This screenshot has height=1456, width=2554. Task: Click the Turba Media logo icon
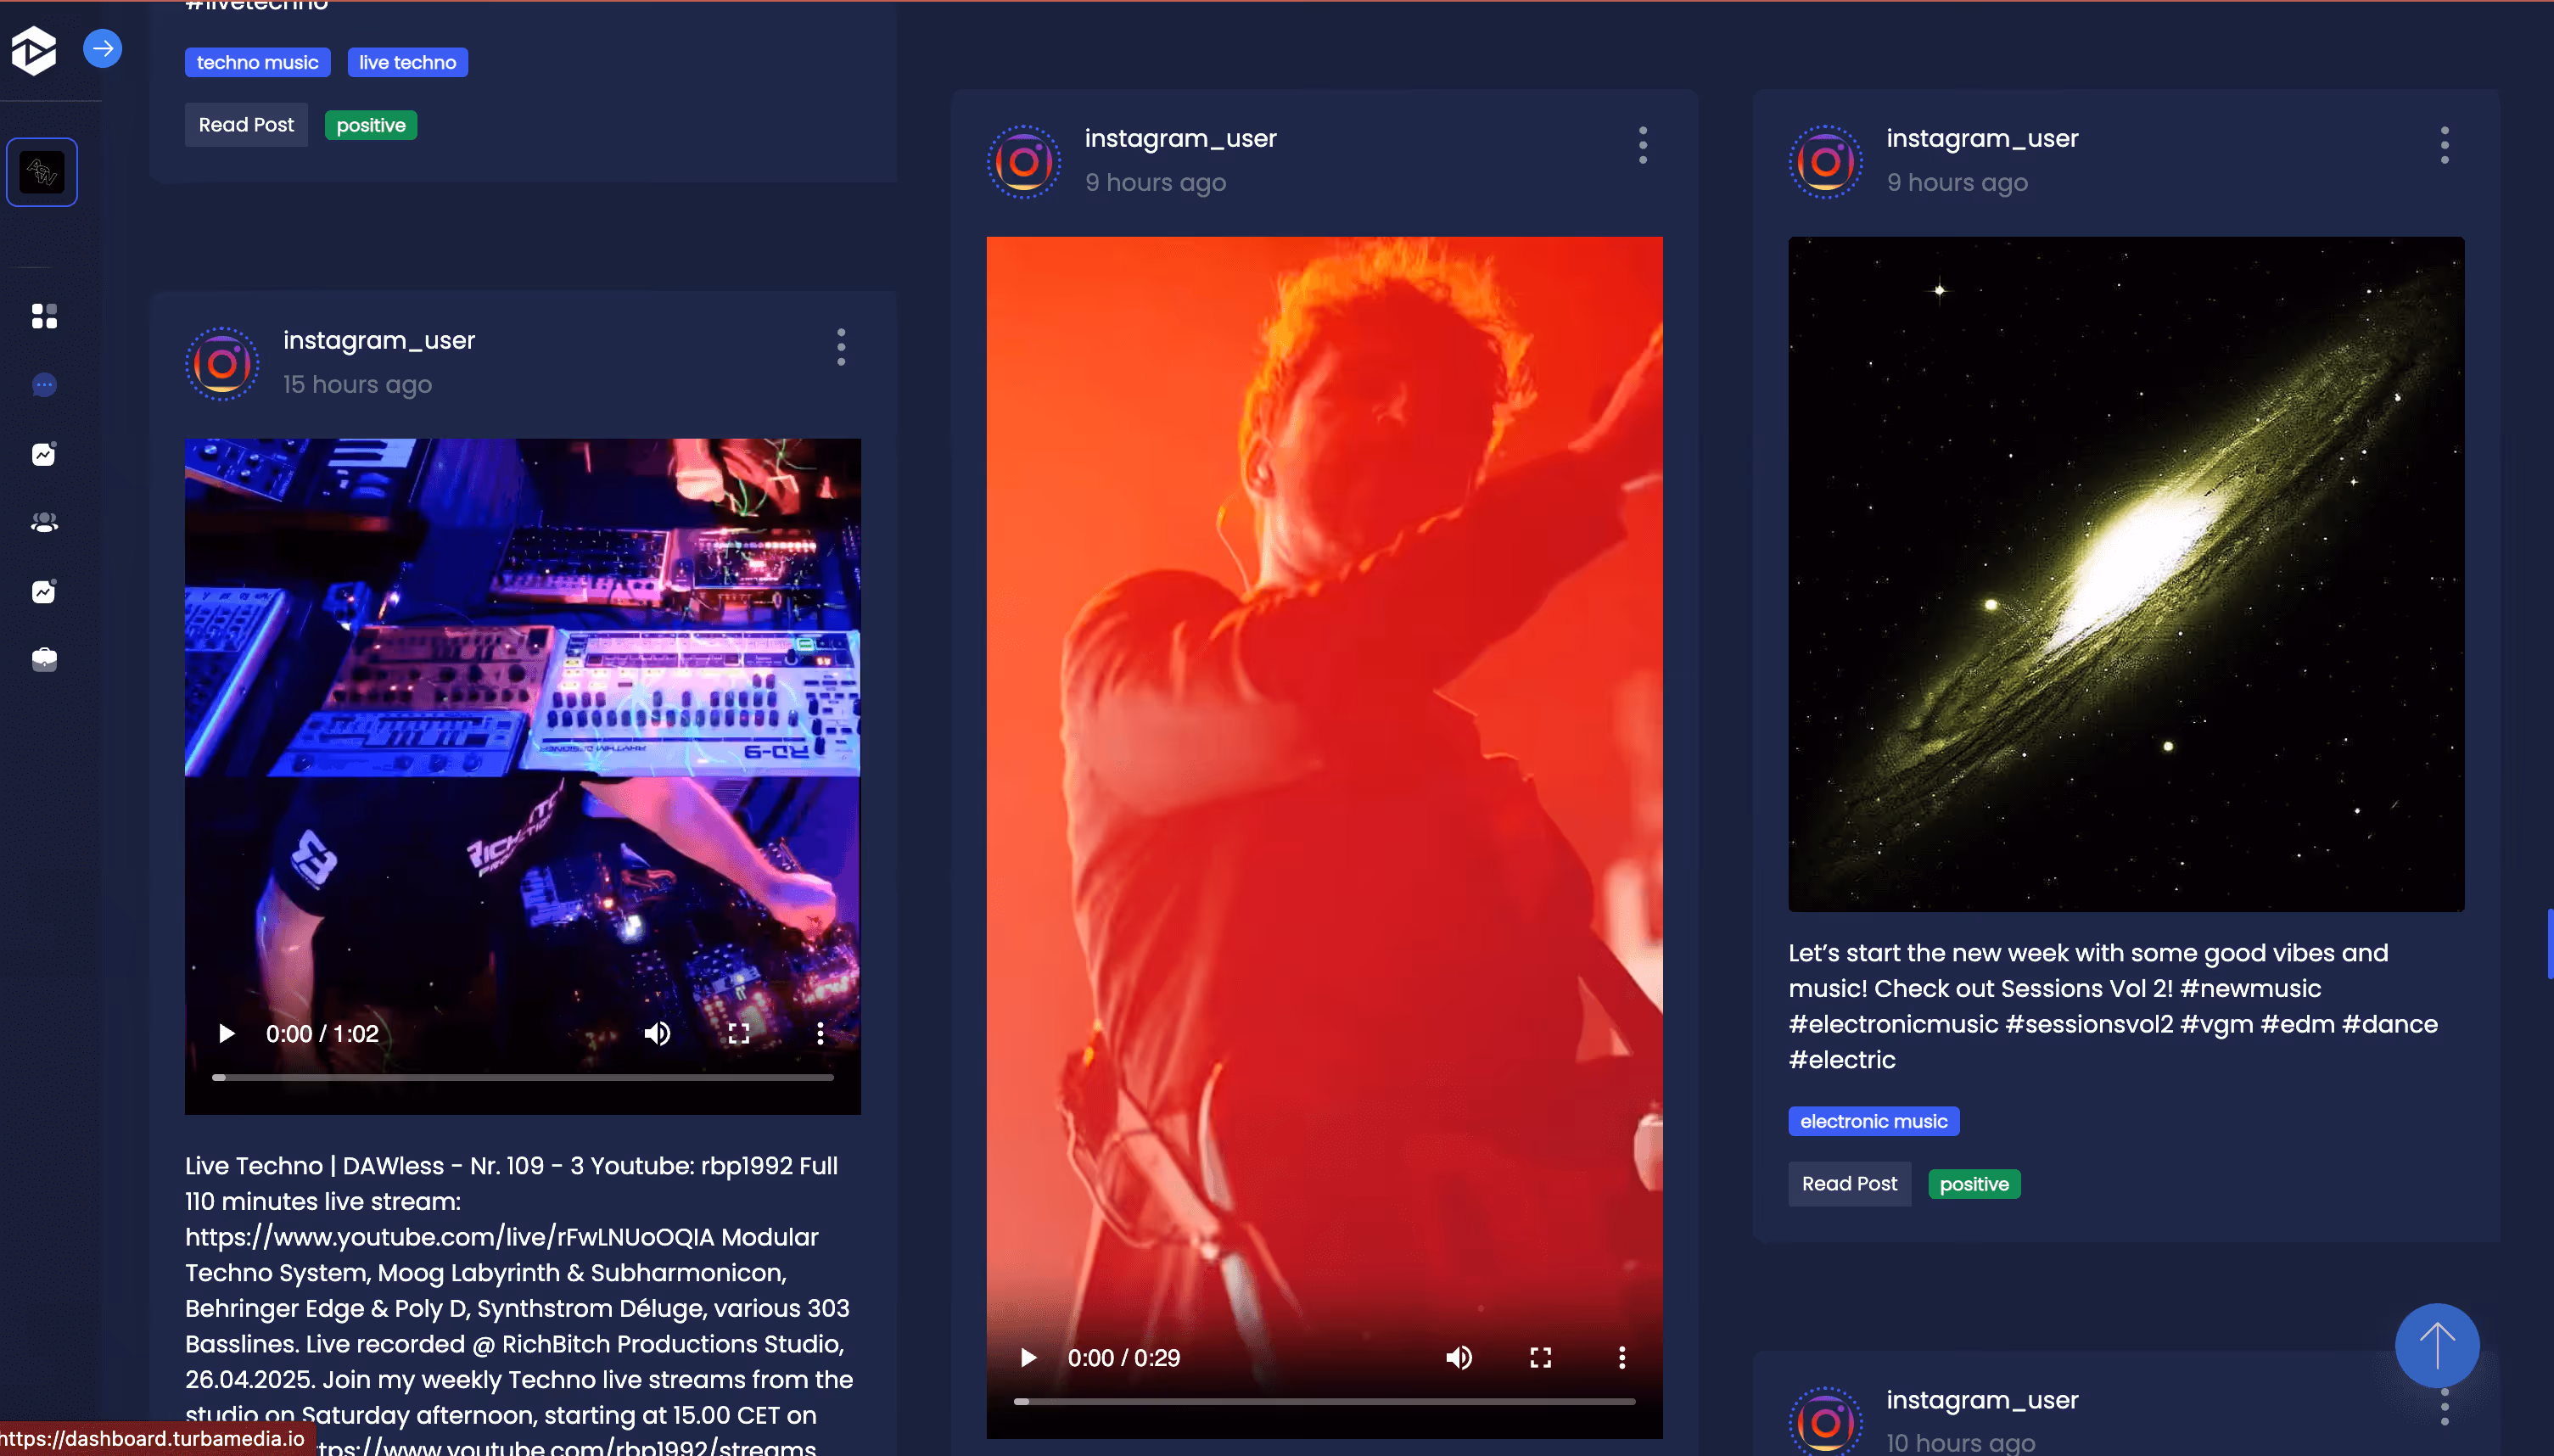click(33, 50)
